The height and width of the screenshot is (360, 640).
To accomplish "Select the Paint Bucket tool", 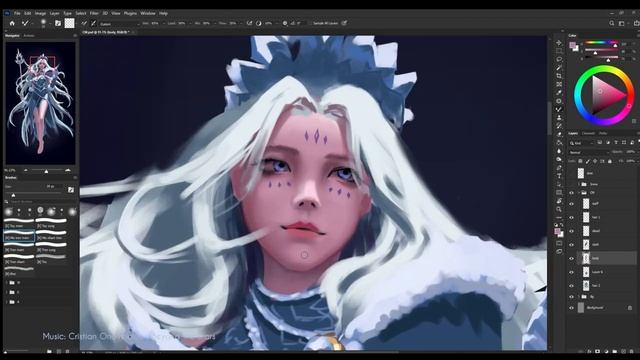I will [559, 142].
